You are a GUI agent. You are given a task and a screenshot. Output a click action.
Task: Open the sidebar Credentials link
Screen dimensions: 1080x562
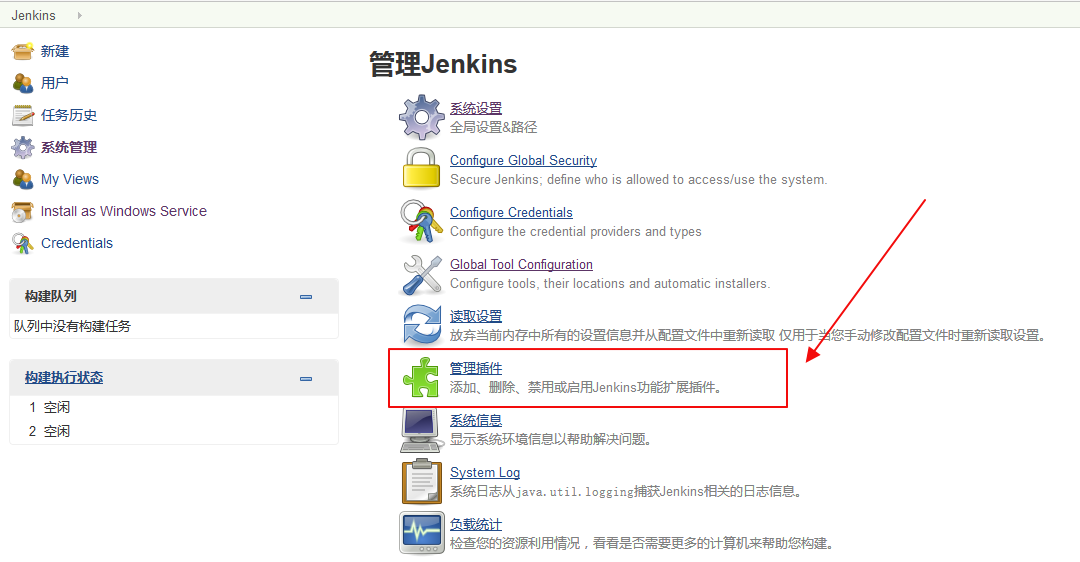76,243
